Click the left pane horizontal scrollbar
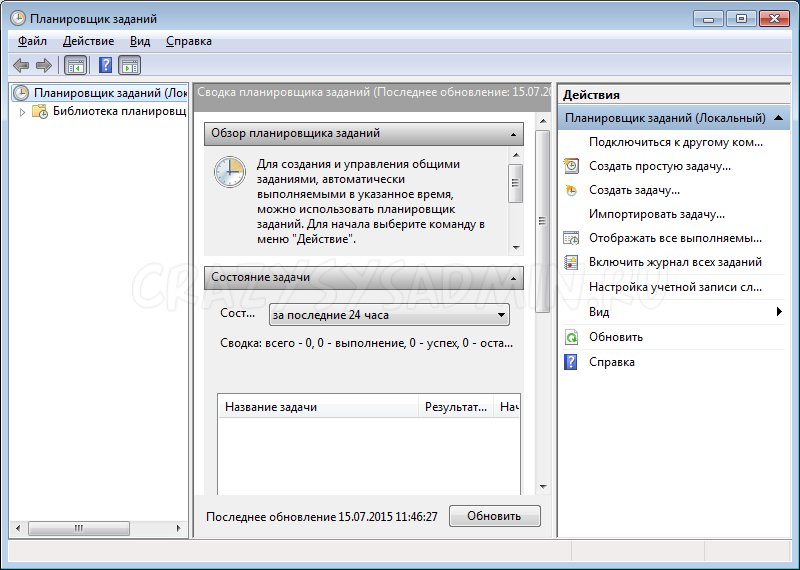The image size is (800, 570). tap(95, 526)
